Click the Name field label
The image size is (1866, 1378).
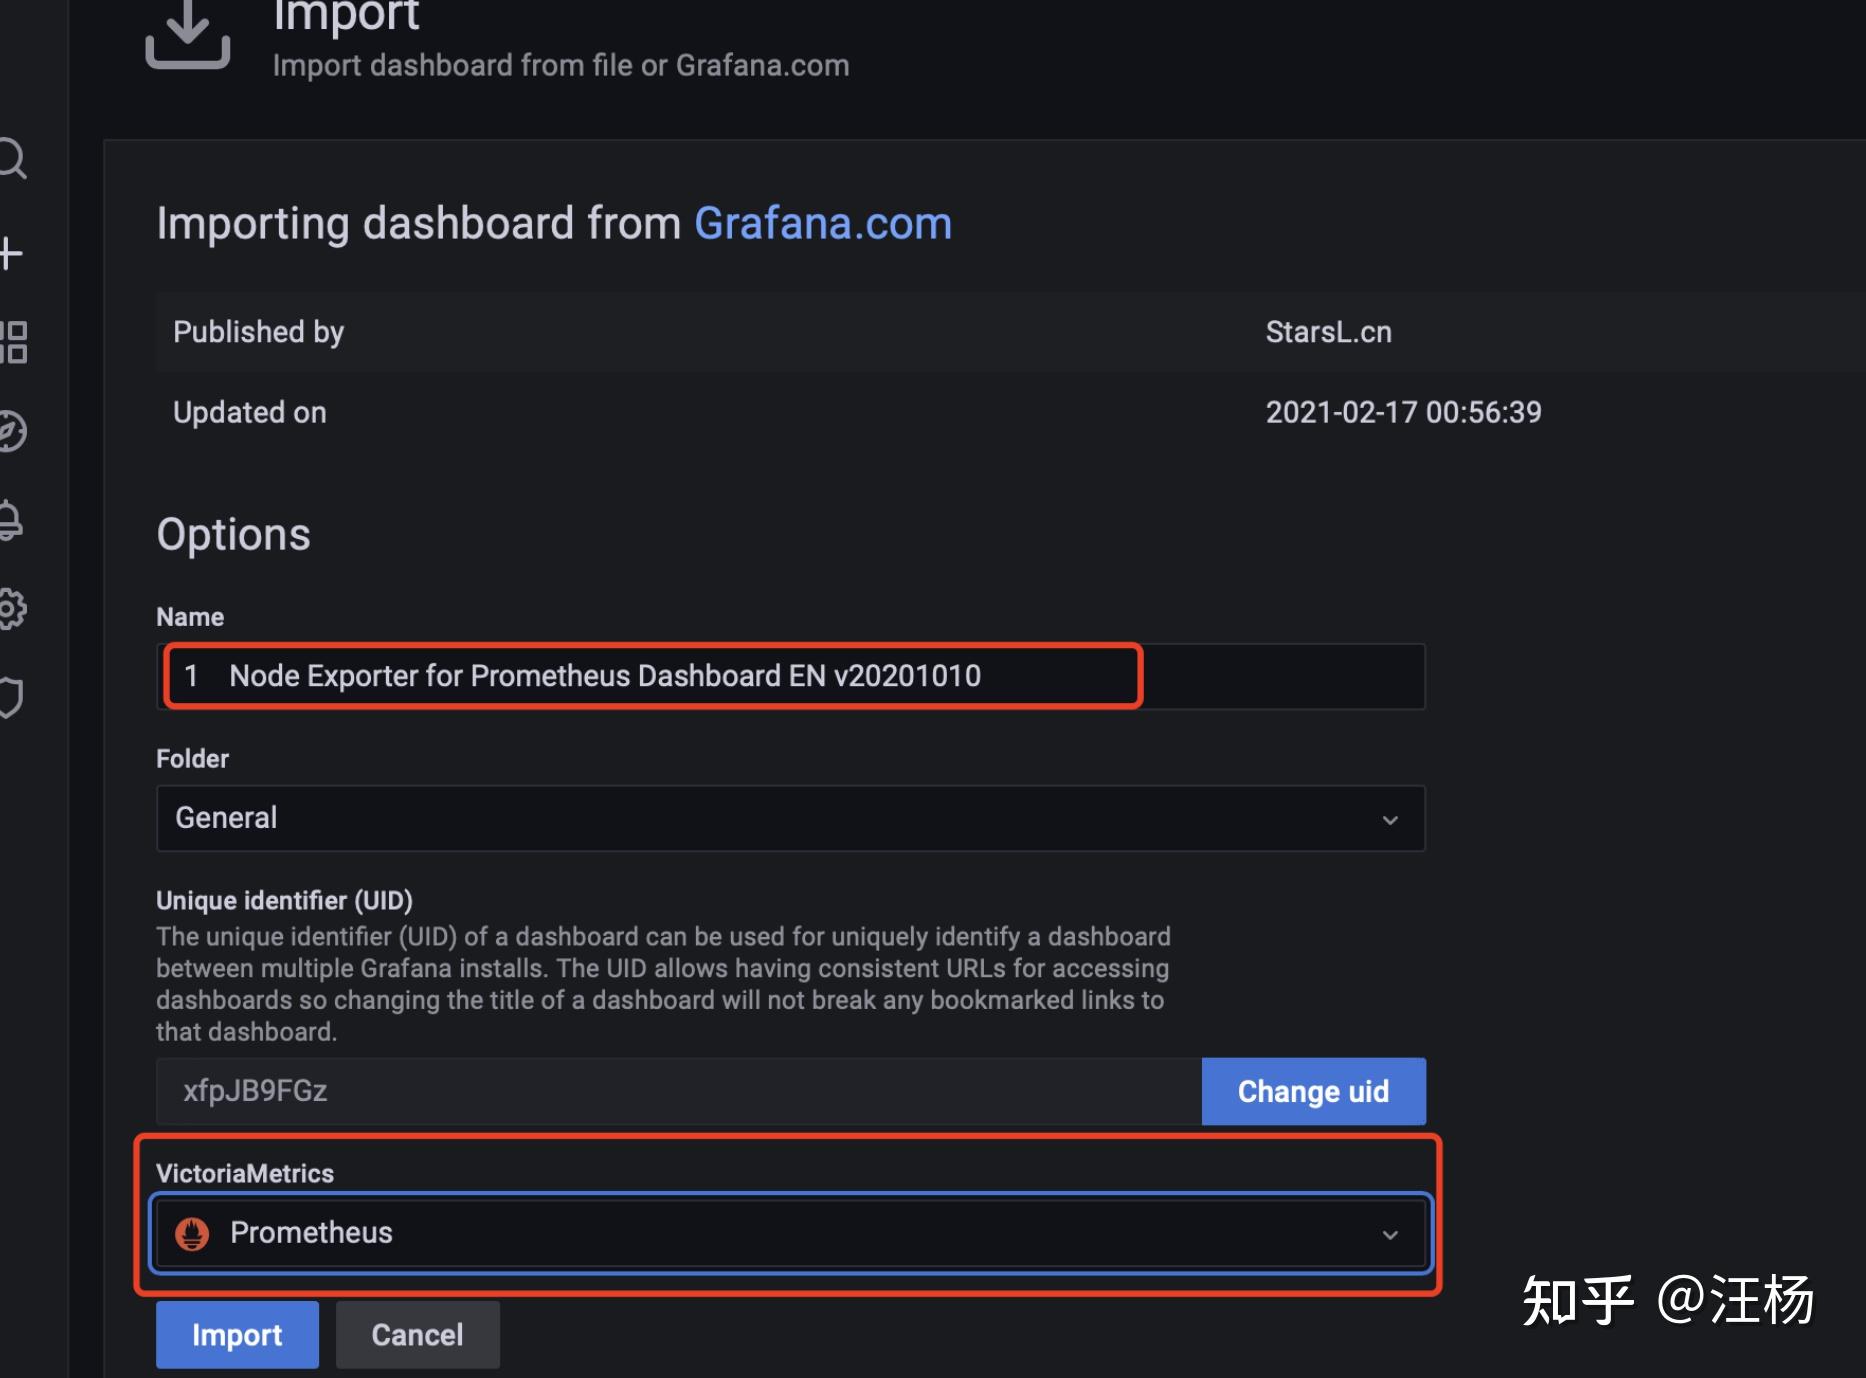[x=190, y=617]
